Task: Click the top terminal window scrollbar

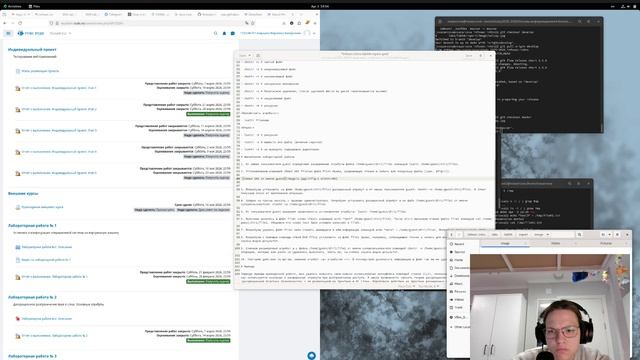Action: (601, 128)
